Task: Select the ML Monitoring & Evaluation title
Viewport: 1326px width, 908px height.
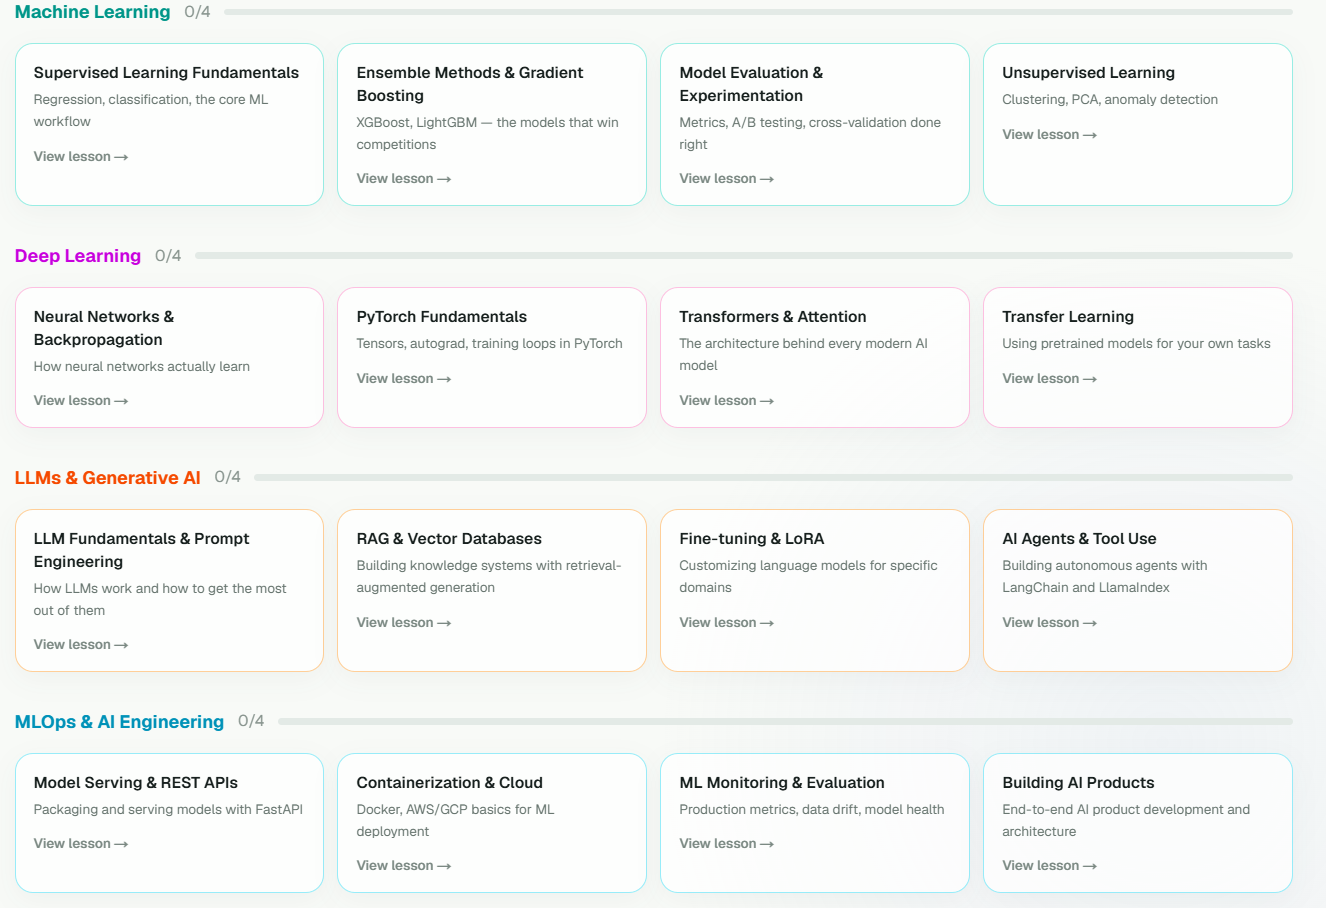Action: point(782,783)
